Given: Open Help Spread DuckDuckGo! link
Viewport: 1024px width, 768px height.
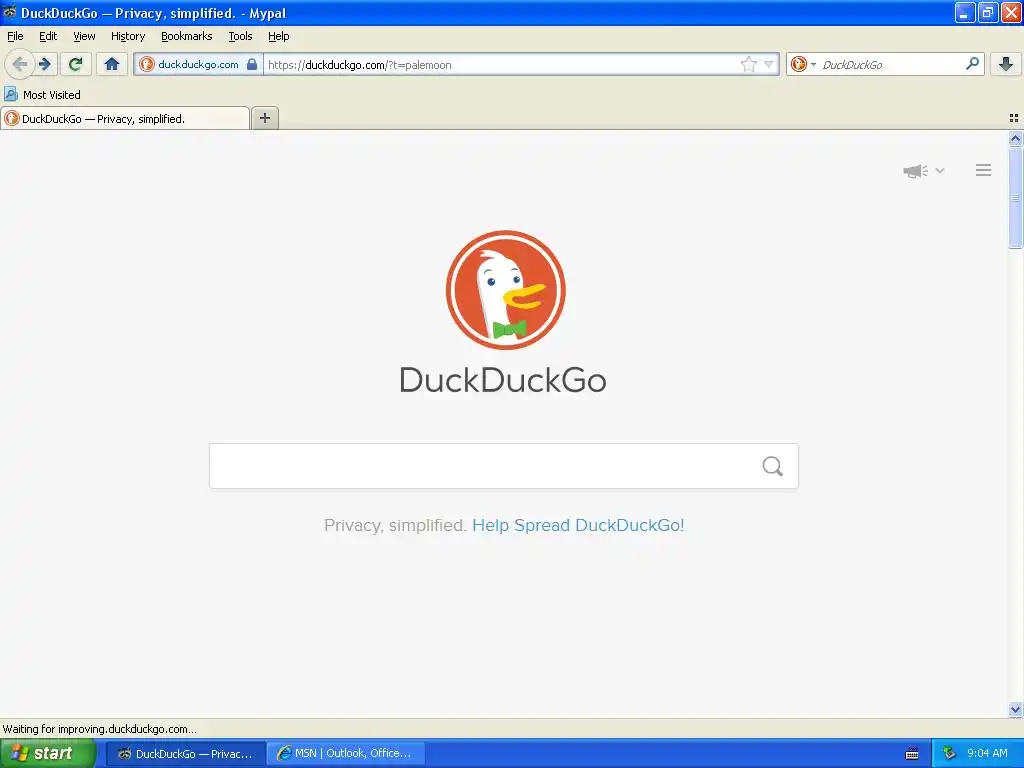Looking at the screenshot, I should (x=578, y=525).
